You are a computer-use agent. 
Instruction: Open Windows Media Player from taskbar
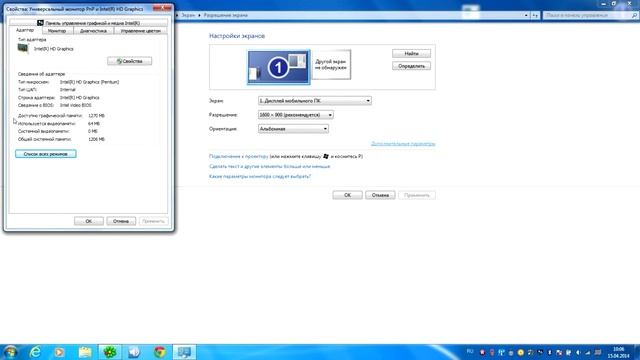pyautogui.click(x=60, y=352)
